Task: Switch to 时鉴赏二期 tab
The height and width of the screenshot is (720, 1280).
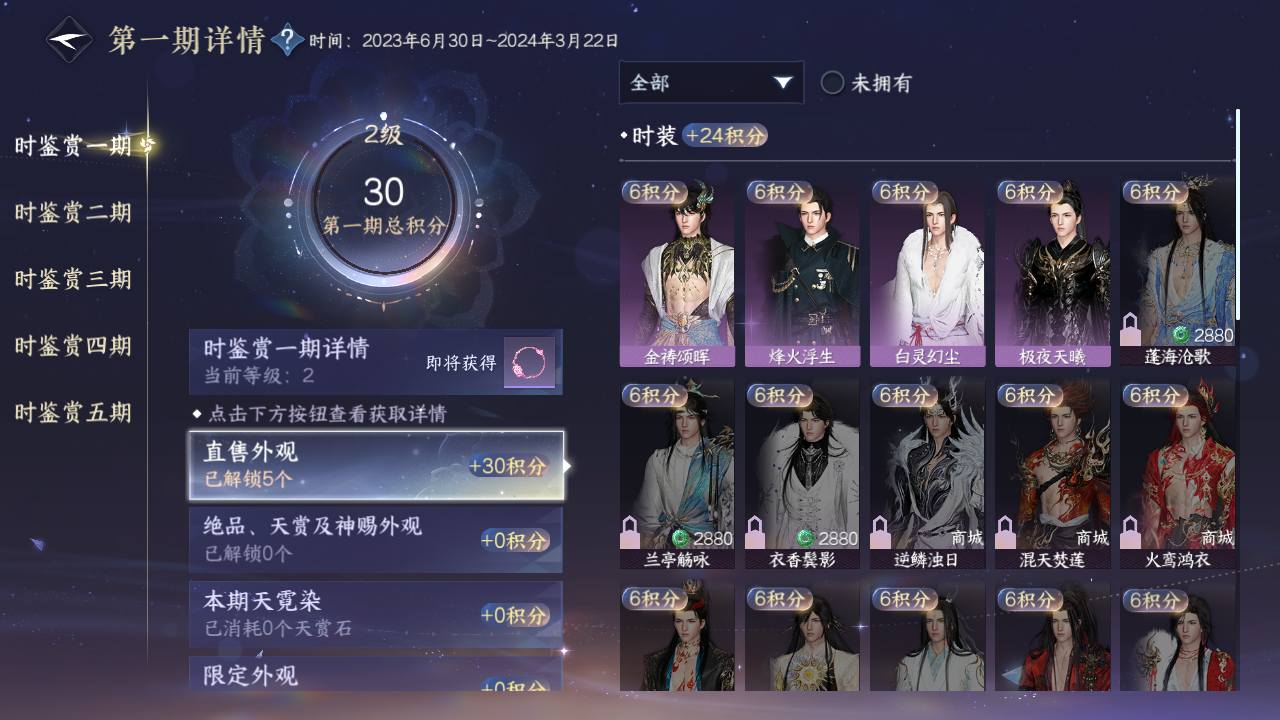Action: point(73,212)
